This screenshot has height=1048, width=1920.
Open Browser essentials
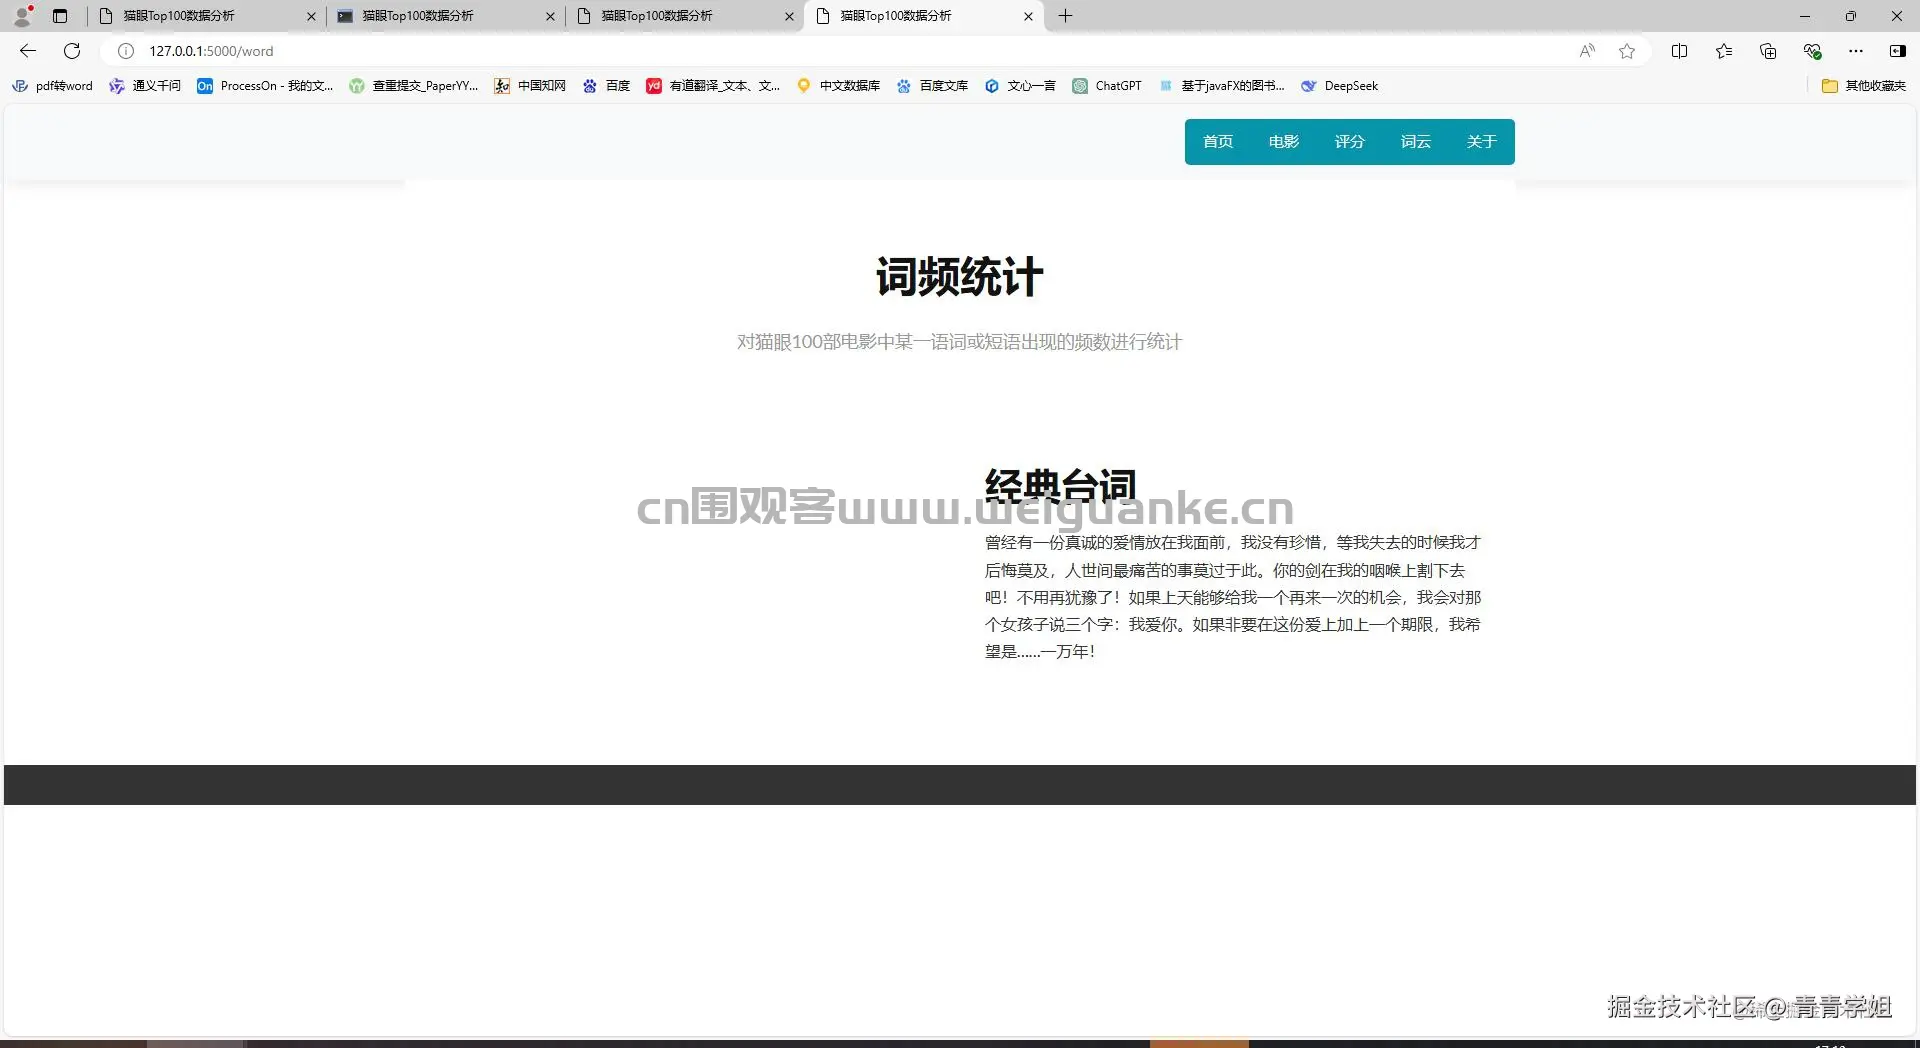coord(1812,51)
